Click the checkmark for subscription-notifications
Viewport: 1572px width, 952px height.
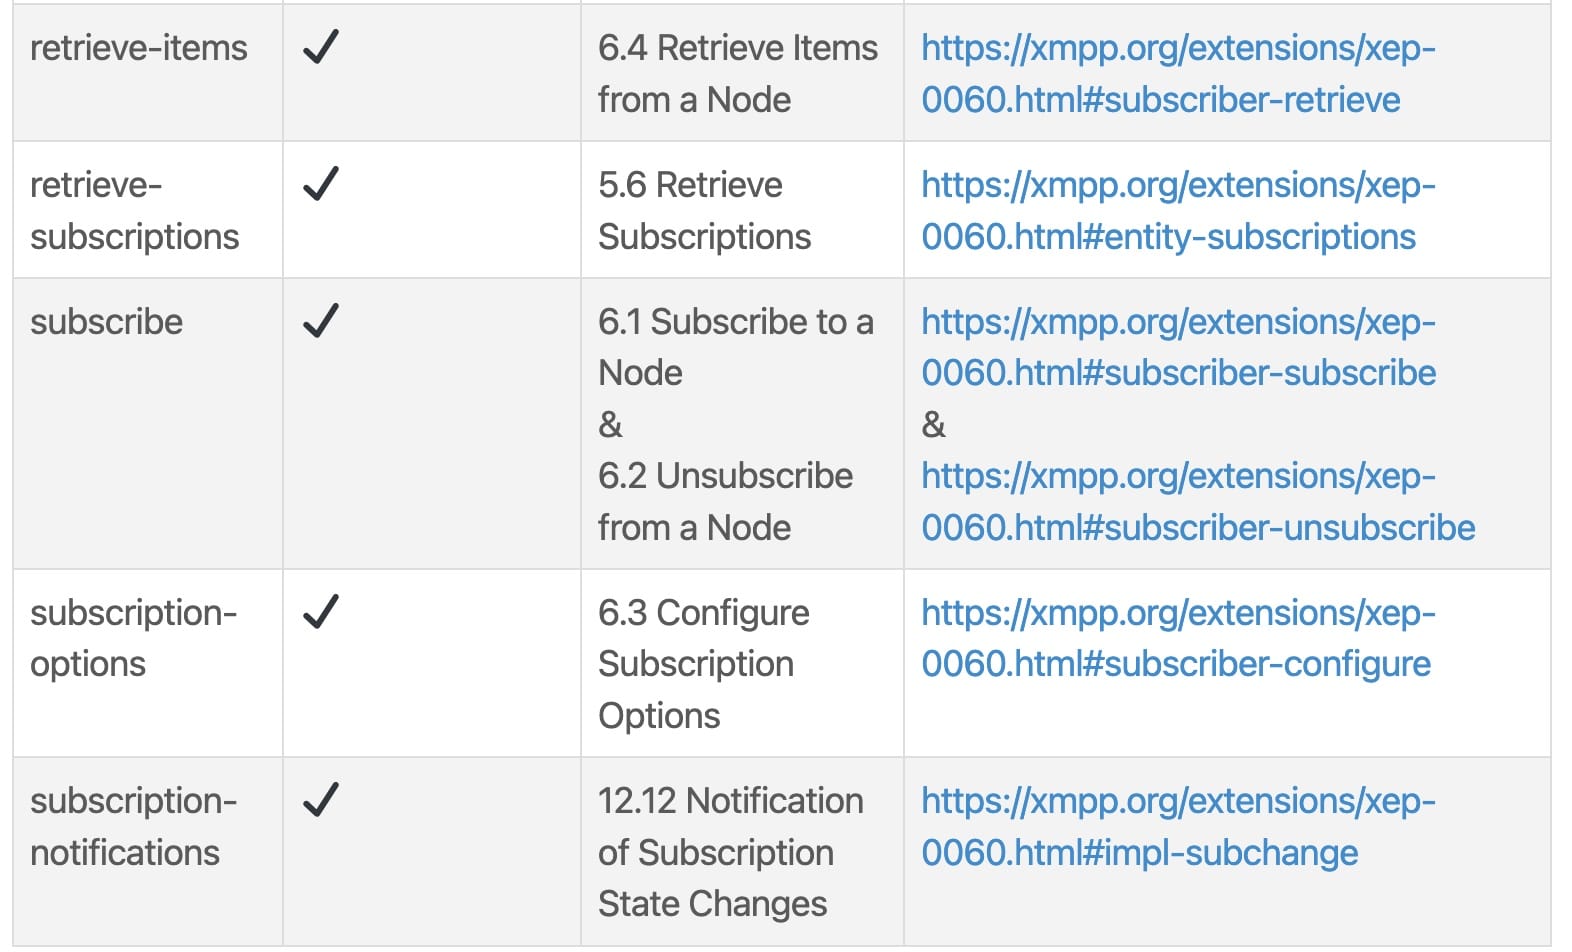tap(321, 800)
